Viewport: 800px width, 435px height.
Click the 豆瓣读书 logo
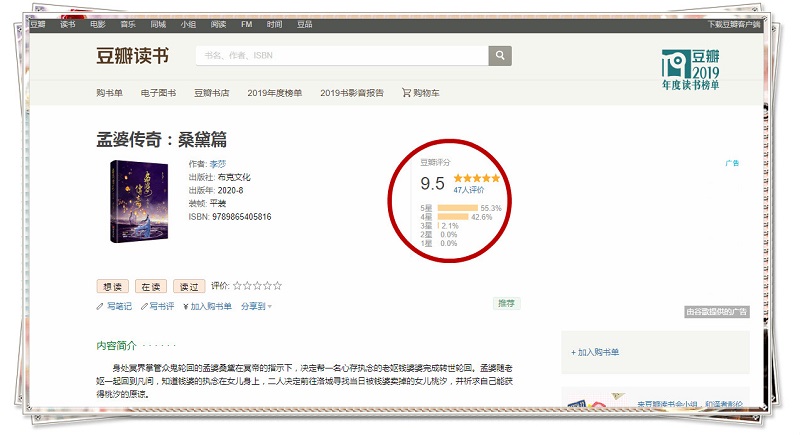pyautogui.click(x=134, y=56)
